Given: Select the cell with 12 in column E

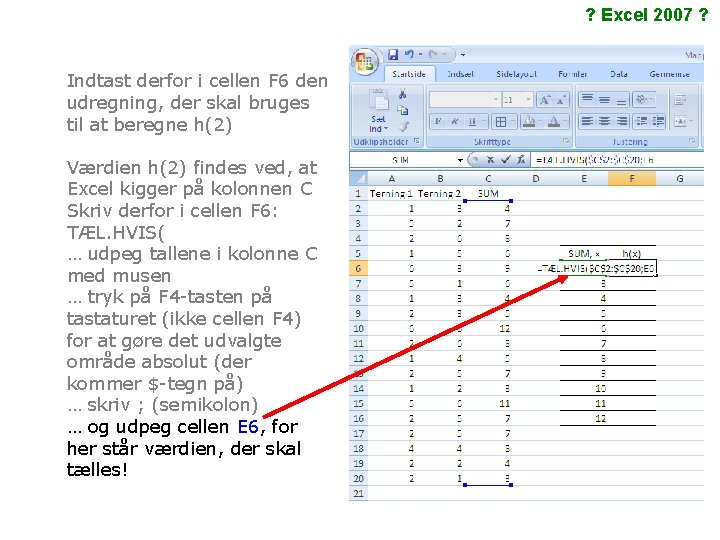Looking at the screenshot, I should [x=584, y=418].
